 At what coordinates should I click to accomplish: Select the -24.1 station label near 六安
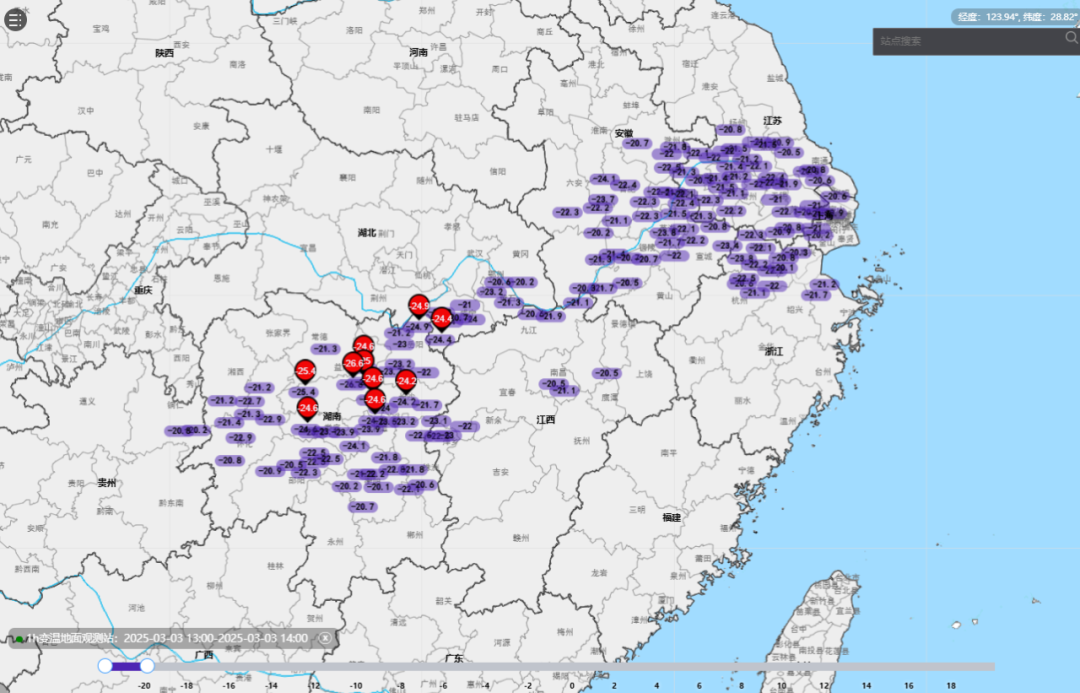point(604,179)
